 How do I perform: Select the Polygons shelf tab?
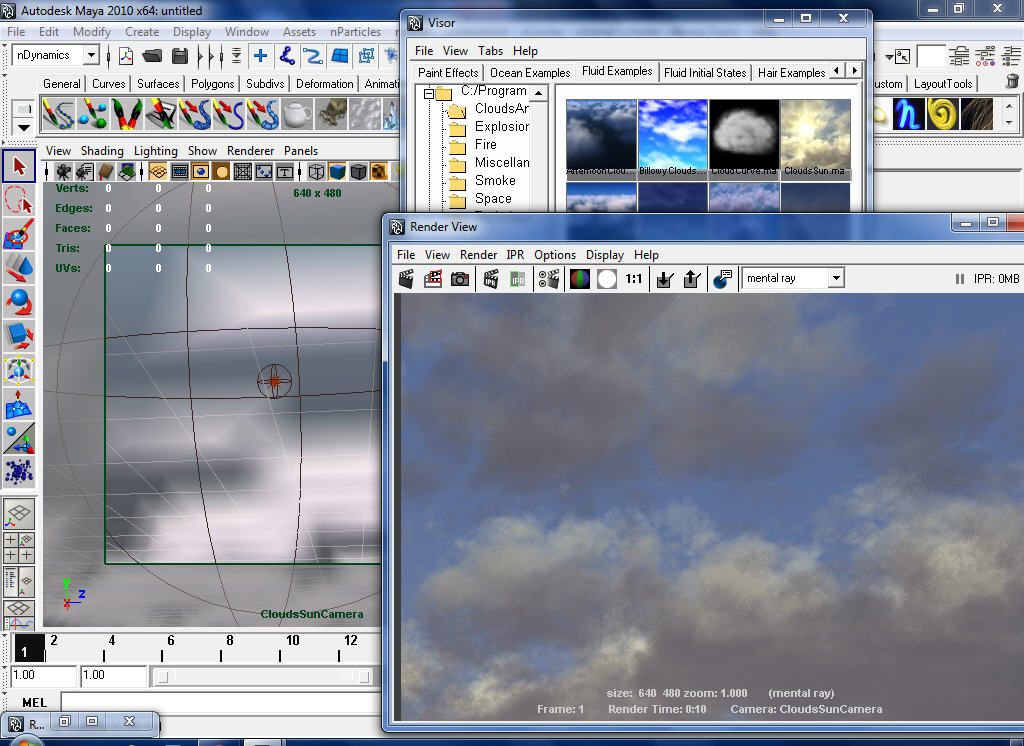212,84
